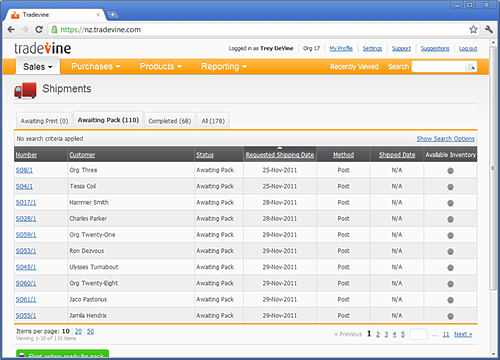Click the secure padlock icon in address bar
The height and width of the screenshot is (360, 500).
pyautogui.click(x=54, y=30)
